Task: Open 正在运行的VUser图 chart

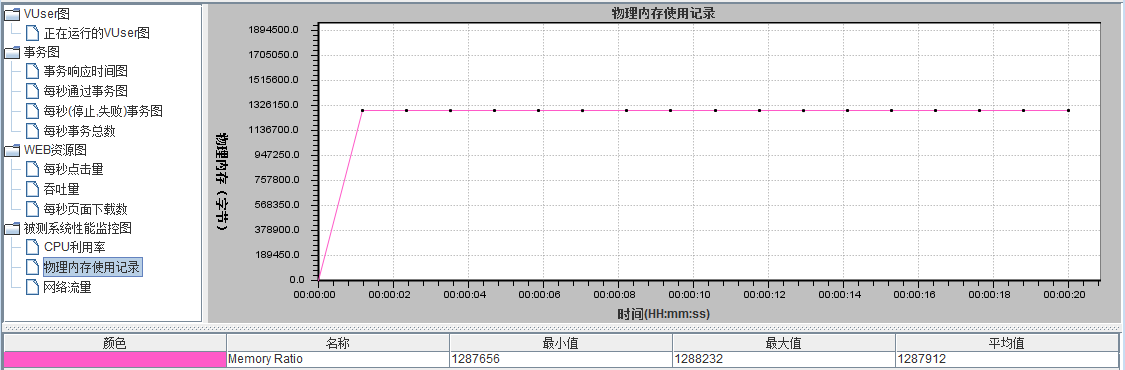Action: [97, 33]
